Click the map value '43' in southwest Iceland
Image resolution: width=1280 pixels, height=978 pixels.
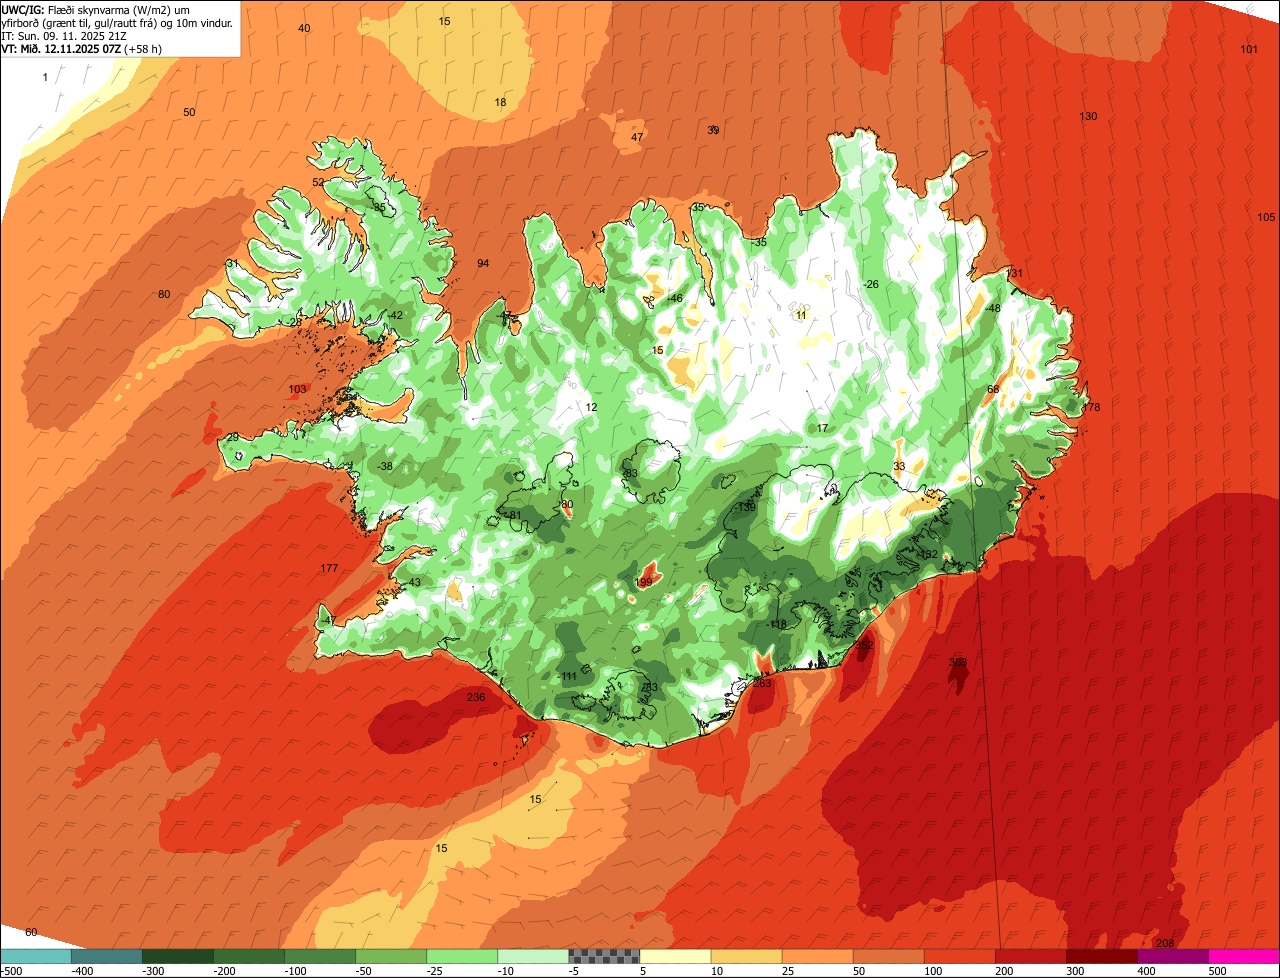[x=414, y=582]
